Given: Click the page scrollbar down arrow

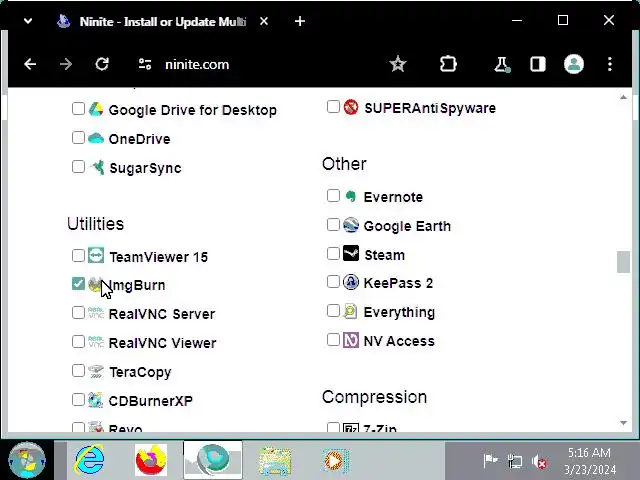Looking at the screenshot, I should [623, 423].
